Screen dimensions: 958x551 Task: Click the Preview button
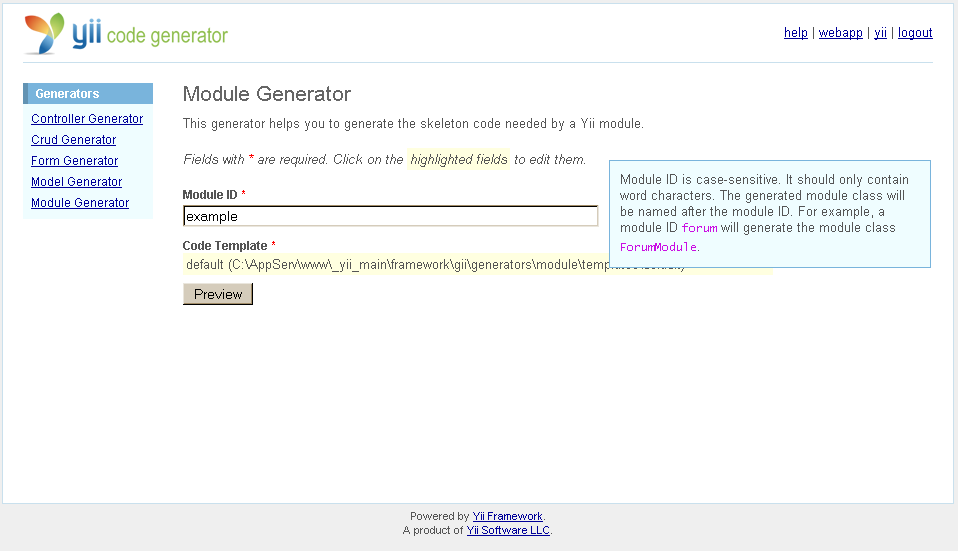point(218,294)
